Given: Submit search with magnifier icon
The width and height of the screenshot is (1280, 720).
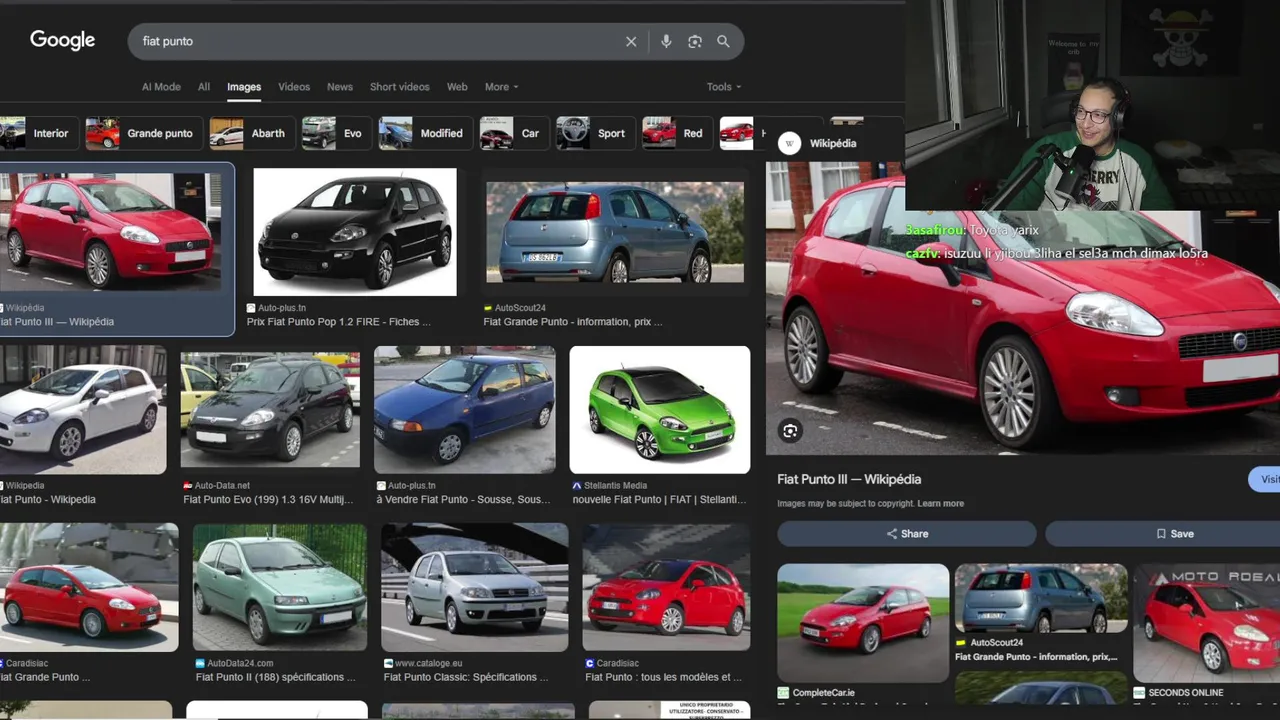Looking at the screenshot, I should [x=723, y=41].
